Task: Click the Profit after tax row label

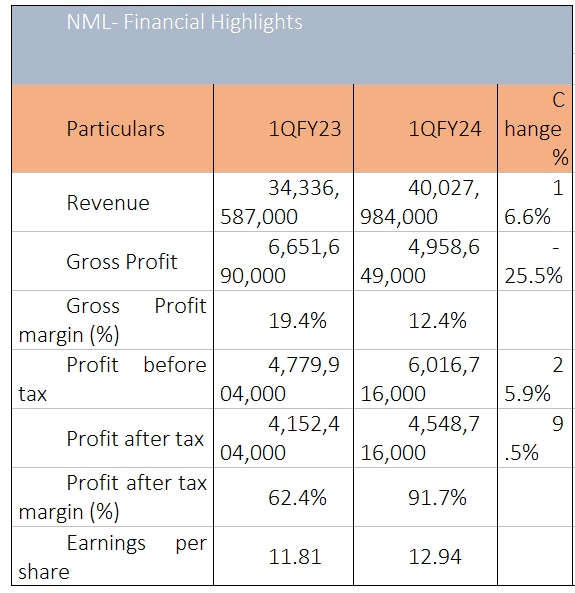Action: [x=135, y=439]
